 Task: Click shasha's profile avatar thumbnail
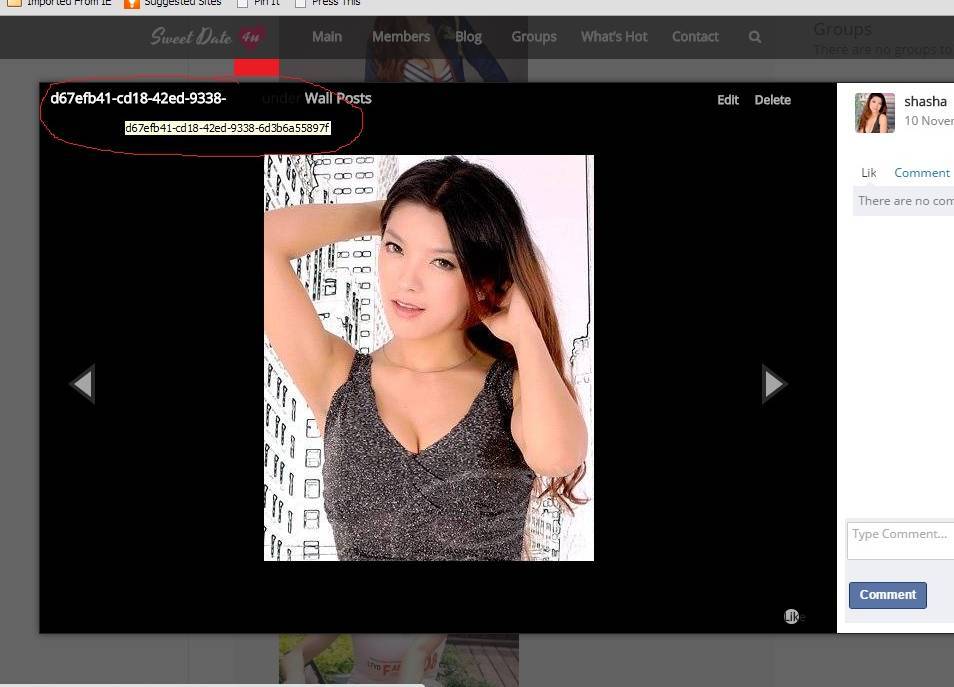coord(875,113)
